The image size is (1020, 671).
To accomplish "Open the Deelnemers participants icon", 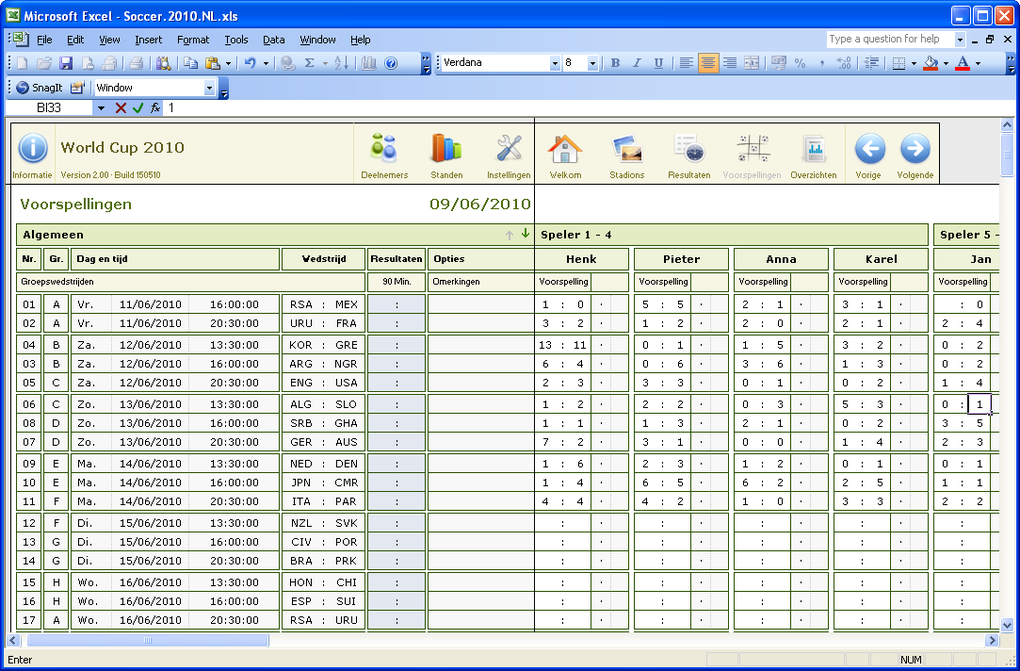I will pyautogui.click(x=384, y=149).
